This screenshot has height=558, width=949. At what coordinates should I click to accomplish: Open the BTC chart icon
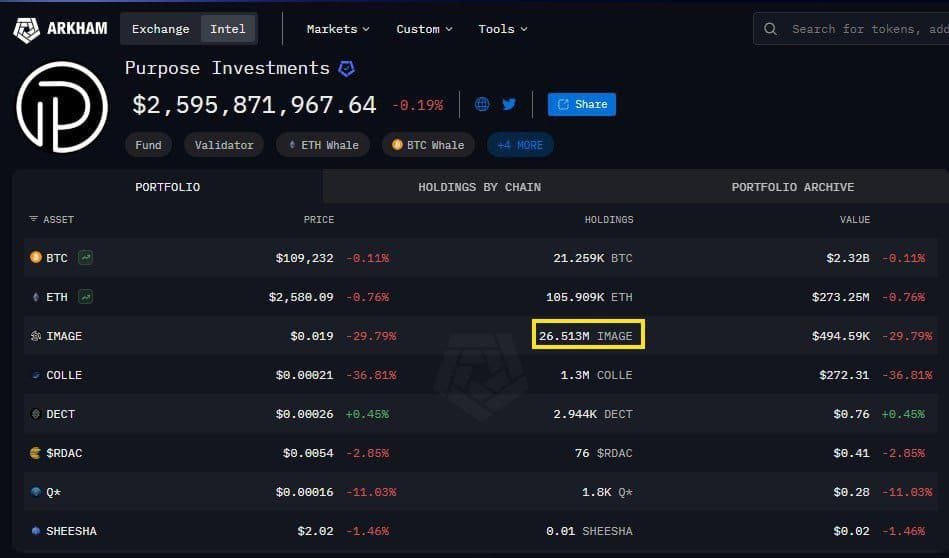pos(85,258)
